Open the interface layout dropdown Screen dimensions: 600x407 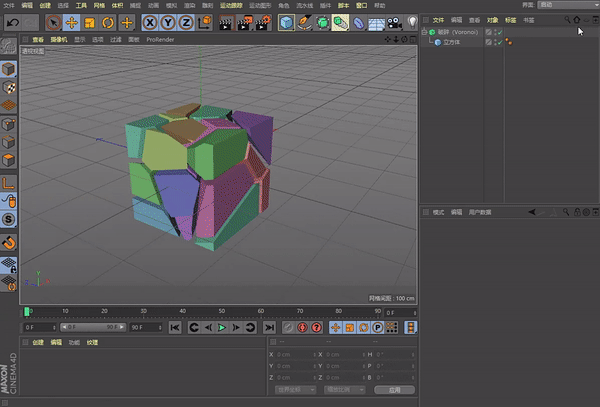point(568,5)
